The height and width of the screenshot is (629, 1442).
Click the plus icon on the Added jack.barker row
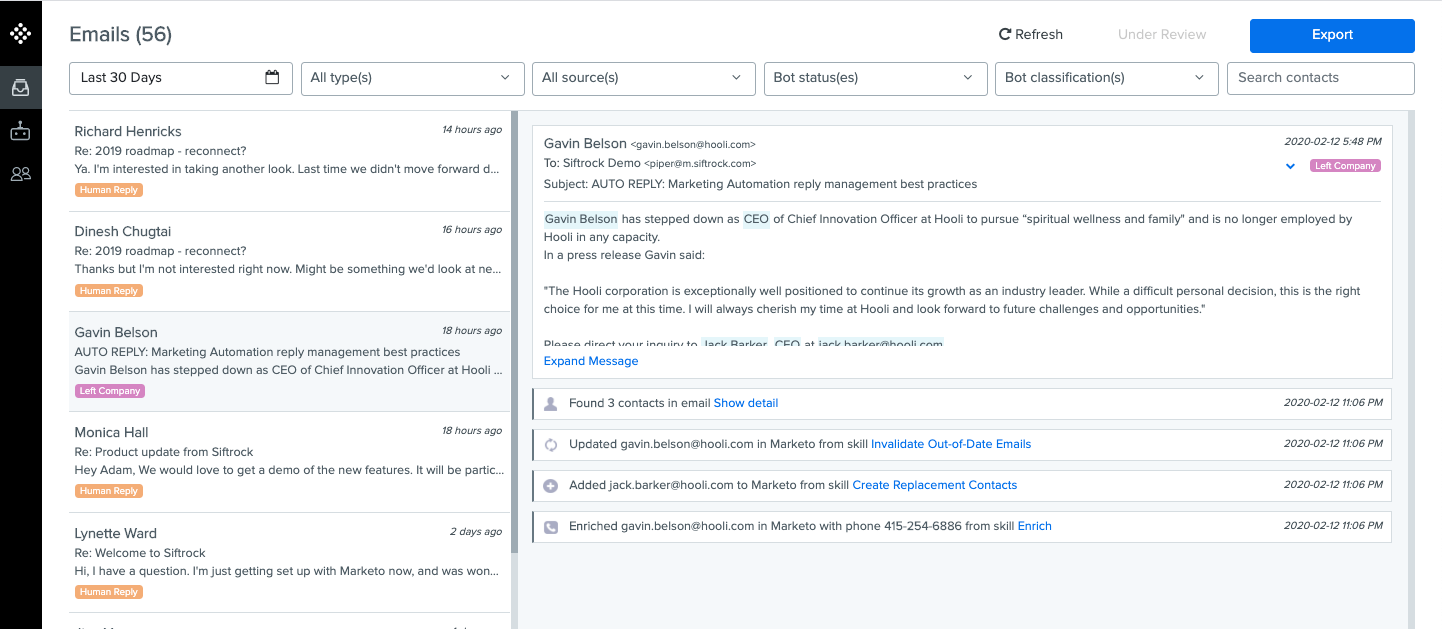click(551, 485)
